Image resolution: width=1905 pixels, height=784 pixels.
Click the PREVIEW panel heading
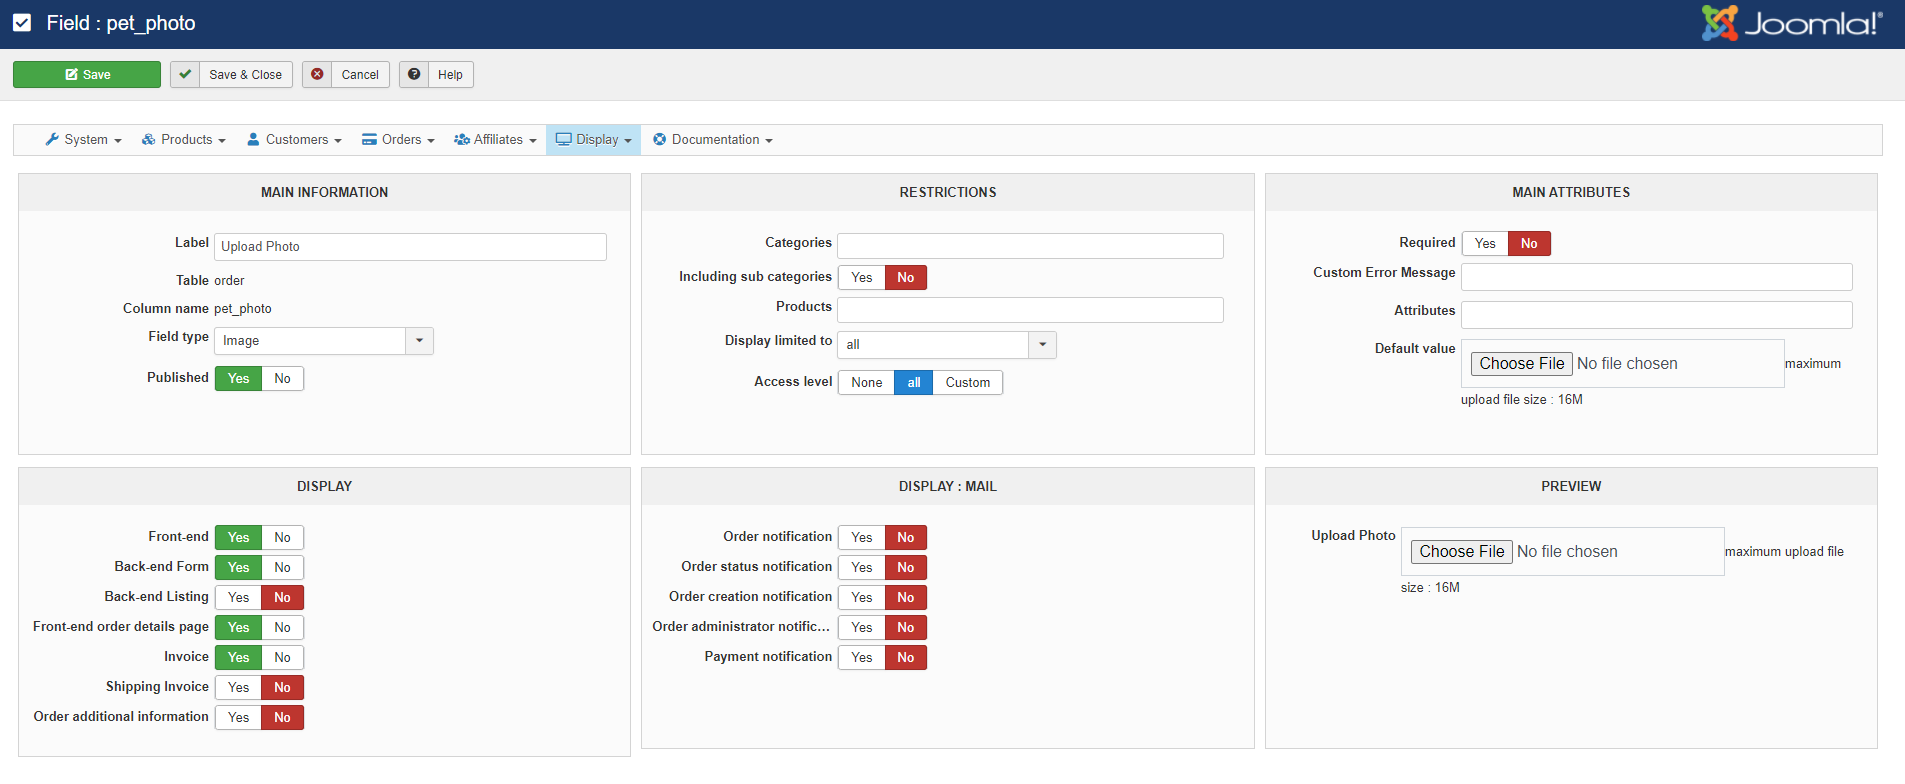click(1571, 486)
